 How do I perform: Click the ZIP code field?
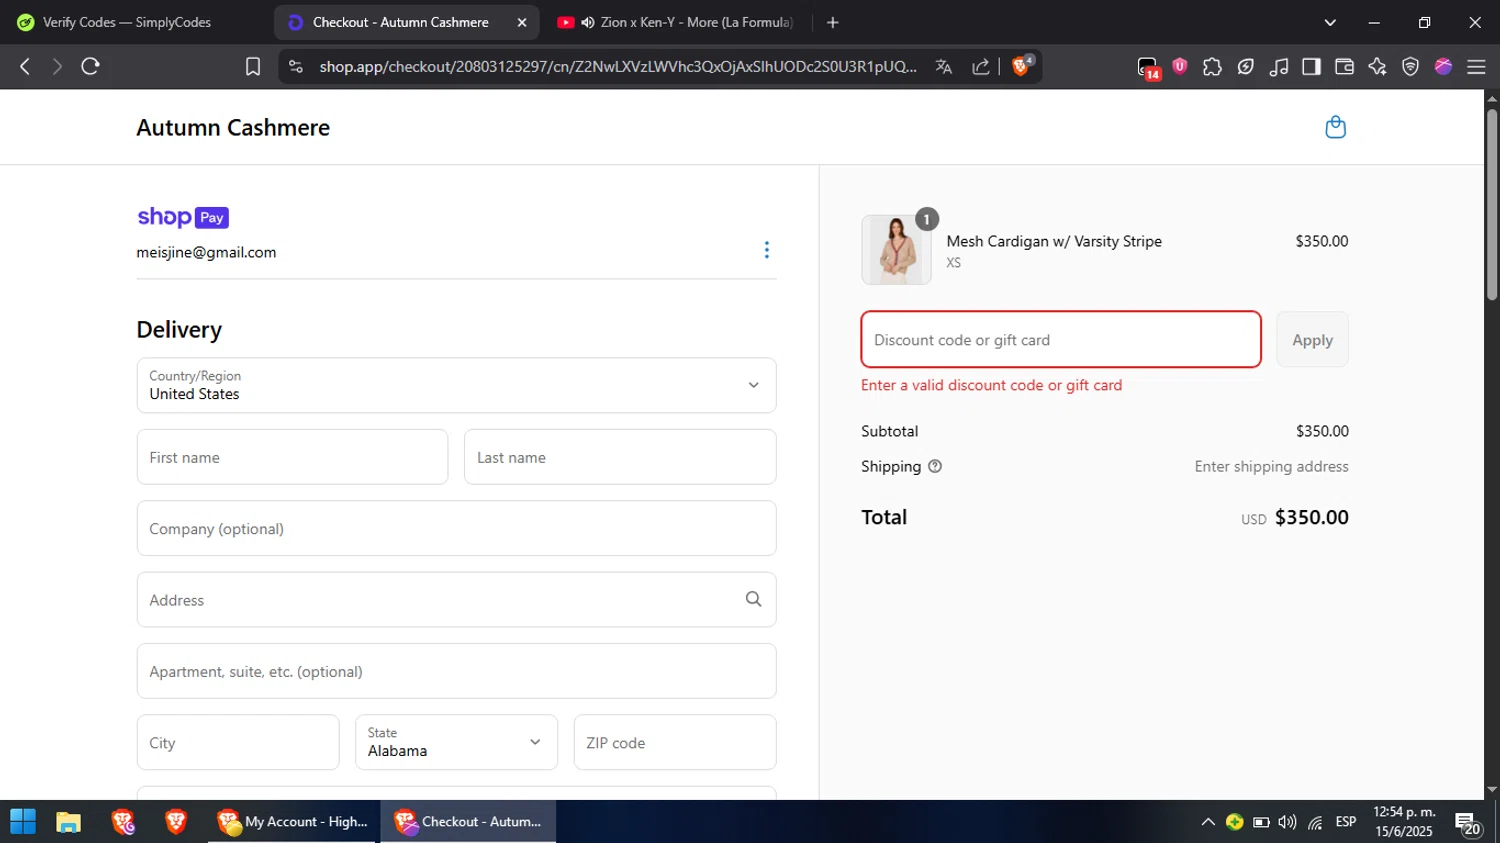tap(675, 742)
